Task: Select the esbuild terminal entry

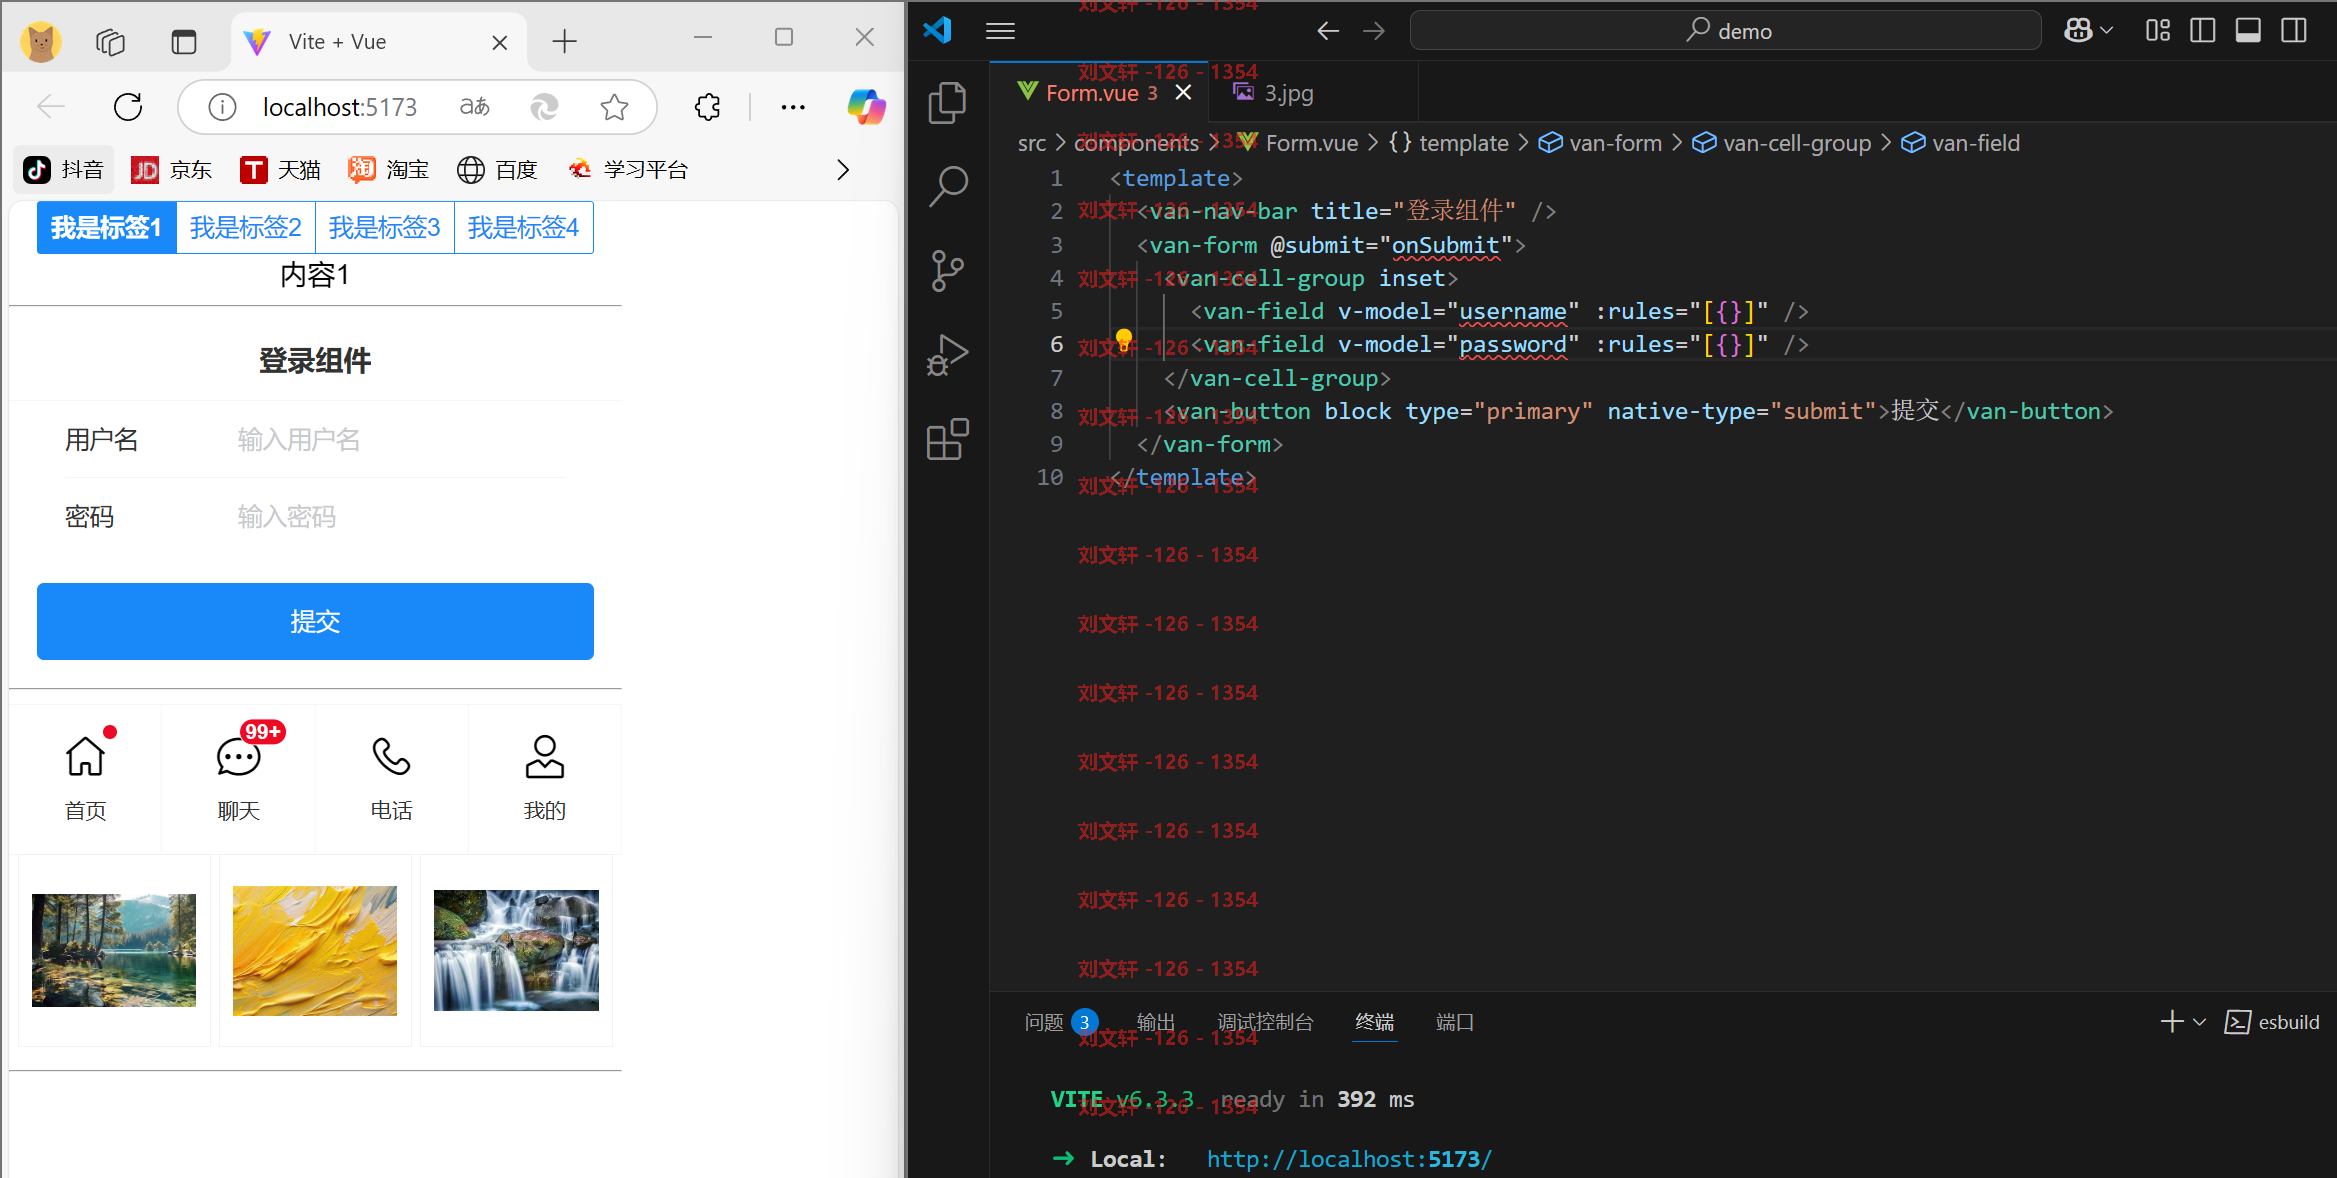Action: pyautogui.click(x=2272, y=1022)
